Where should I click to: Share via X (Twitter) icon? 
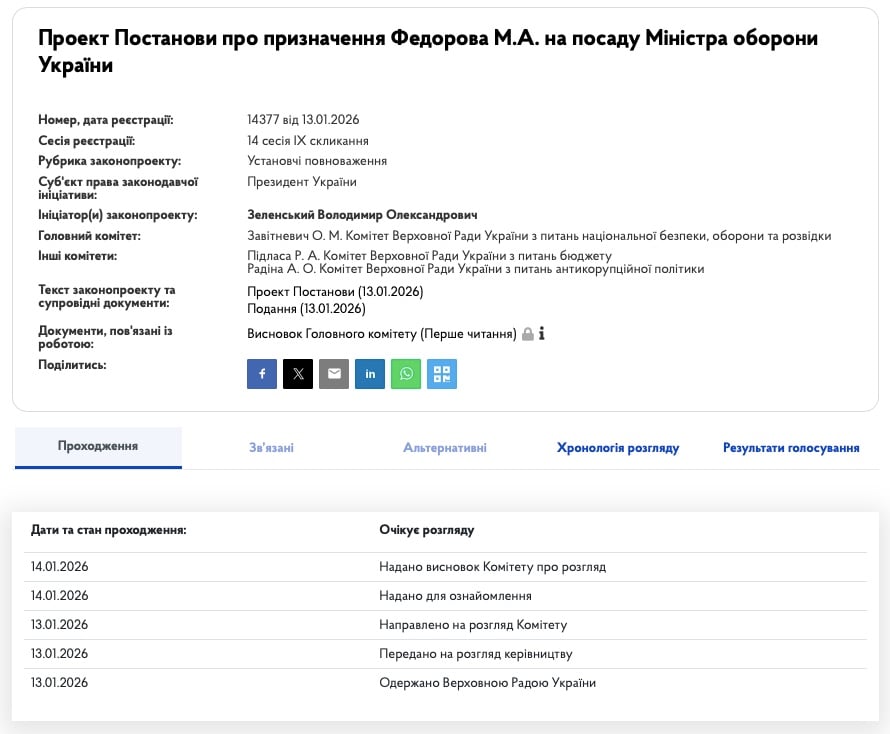pos(297,374)
